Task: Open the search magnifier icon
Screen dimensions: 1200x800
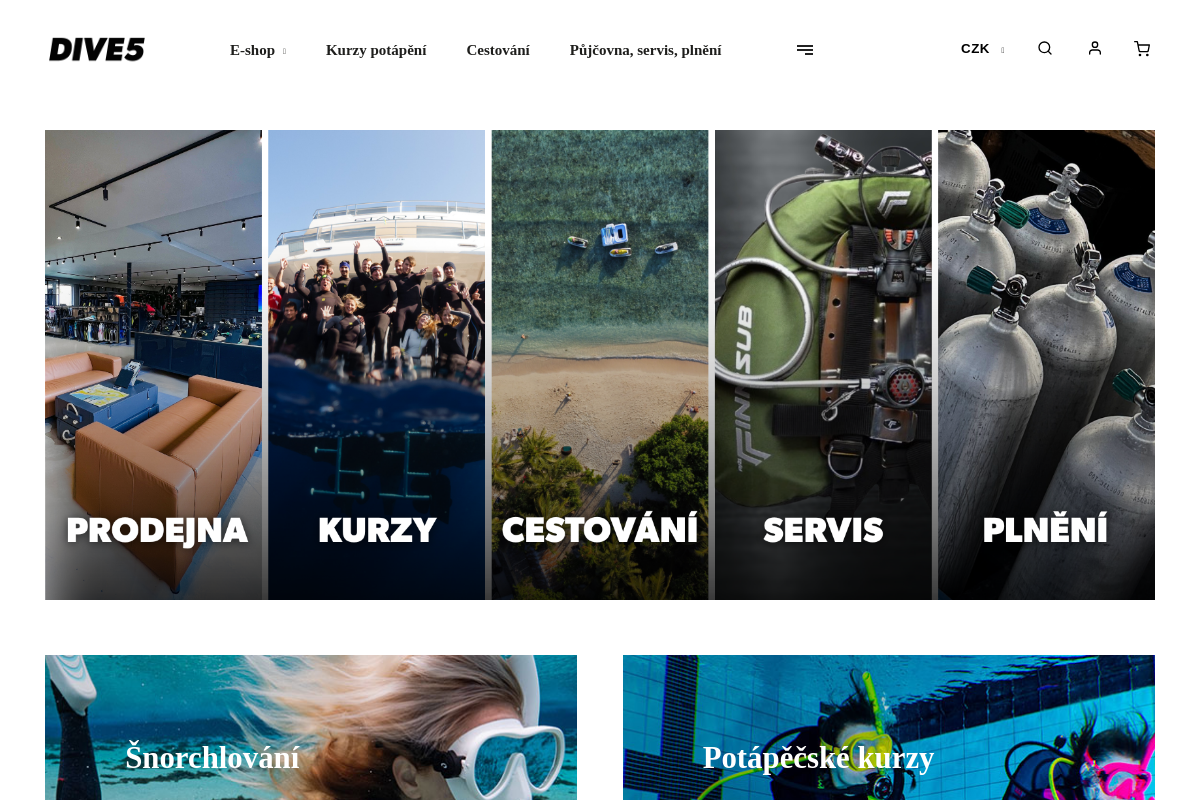Action: point(1045,48)
